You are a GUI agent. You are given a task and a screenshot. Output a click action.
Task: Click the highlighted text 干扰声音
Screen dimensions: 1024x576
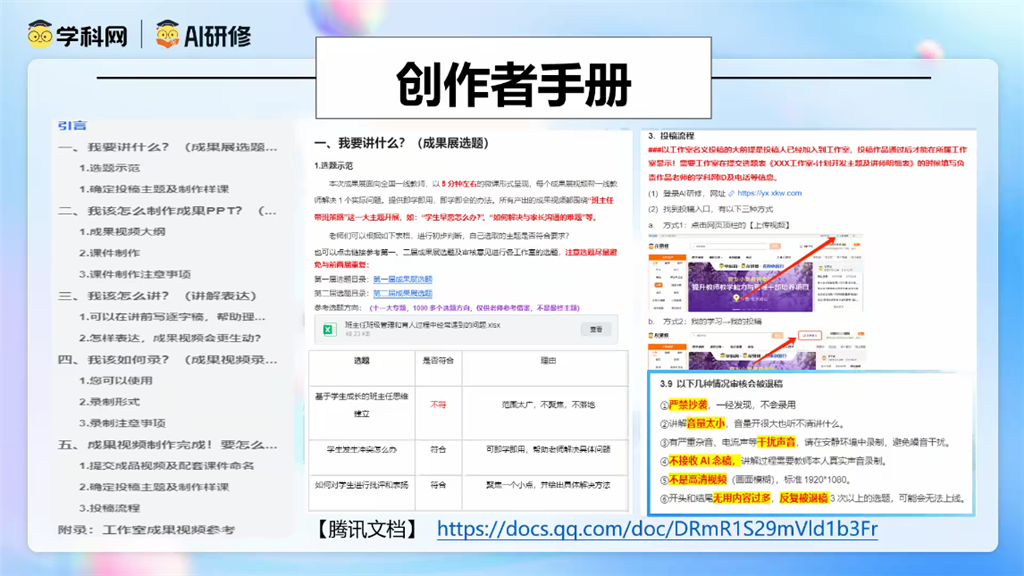(x=776, y=442)
